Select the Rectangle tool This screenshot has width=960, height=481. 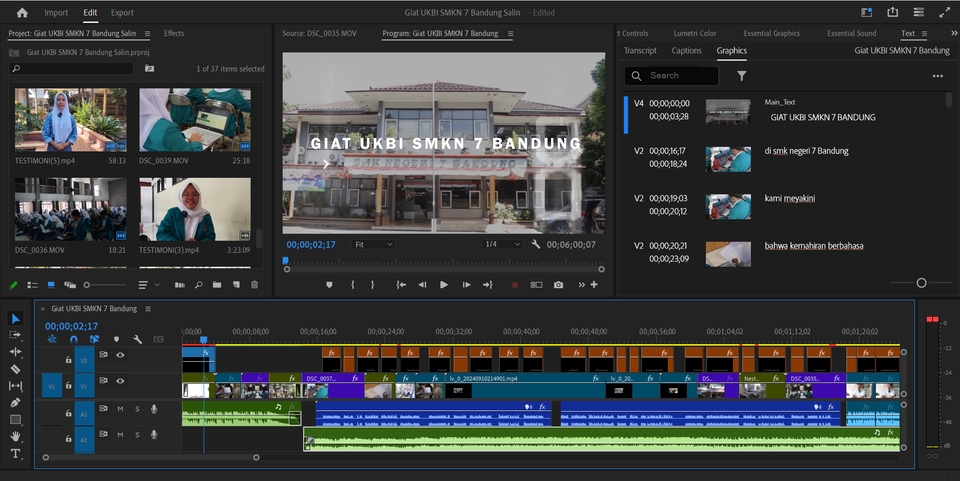(x=15, y=419)
